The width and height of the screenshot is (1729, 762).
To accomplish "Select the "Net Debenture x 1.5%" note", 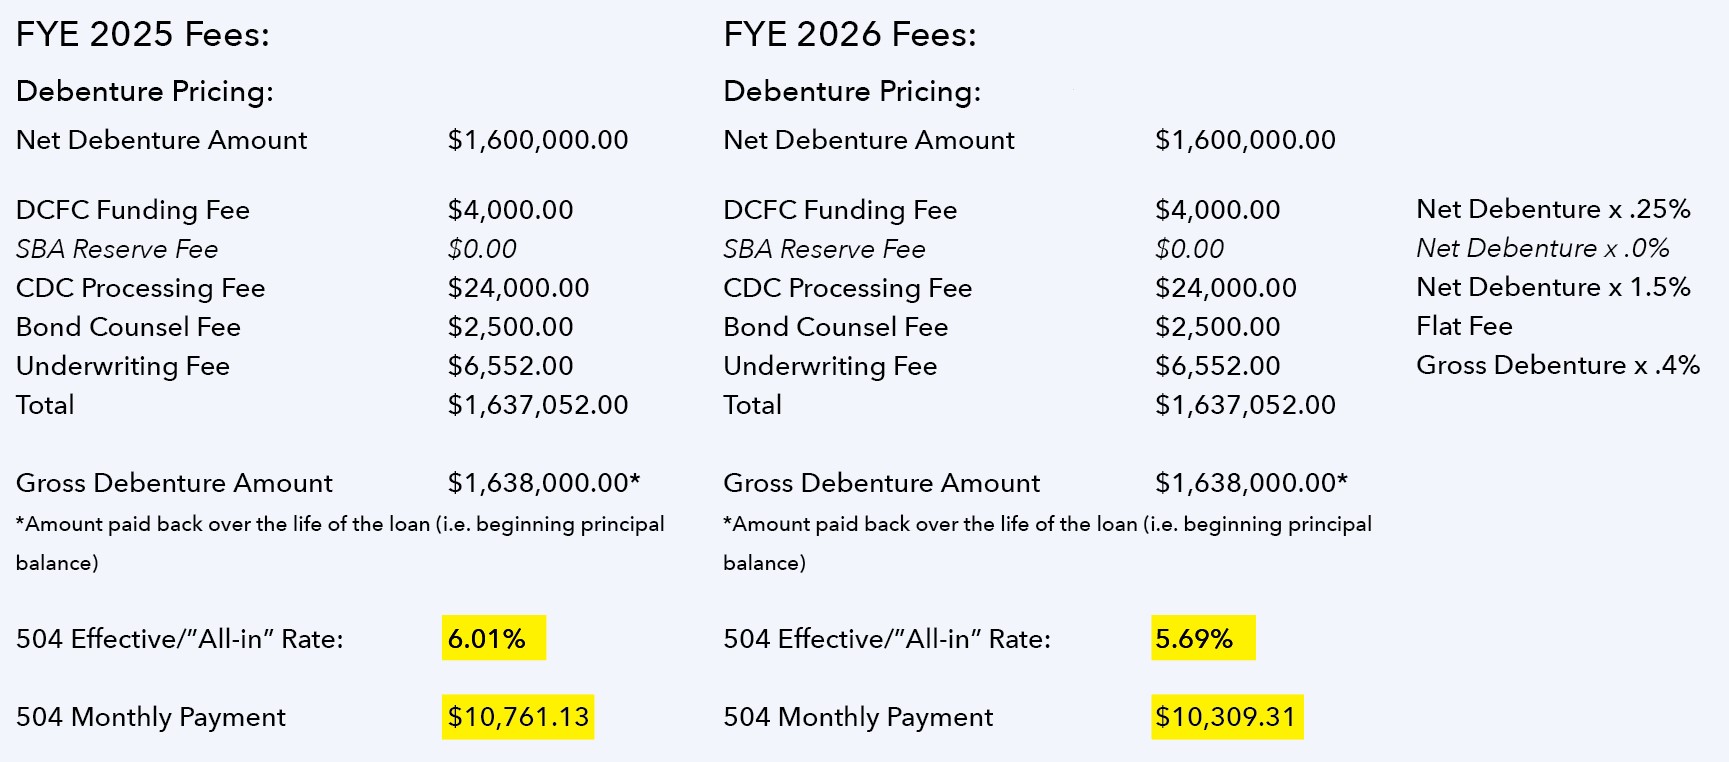I will [1553, 287].
